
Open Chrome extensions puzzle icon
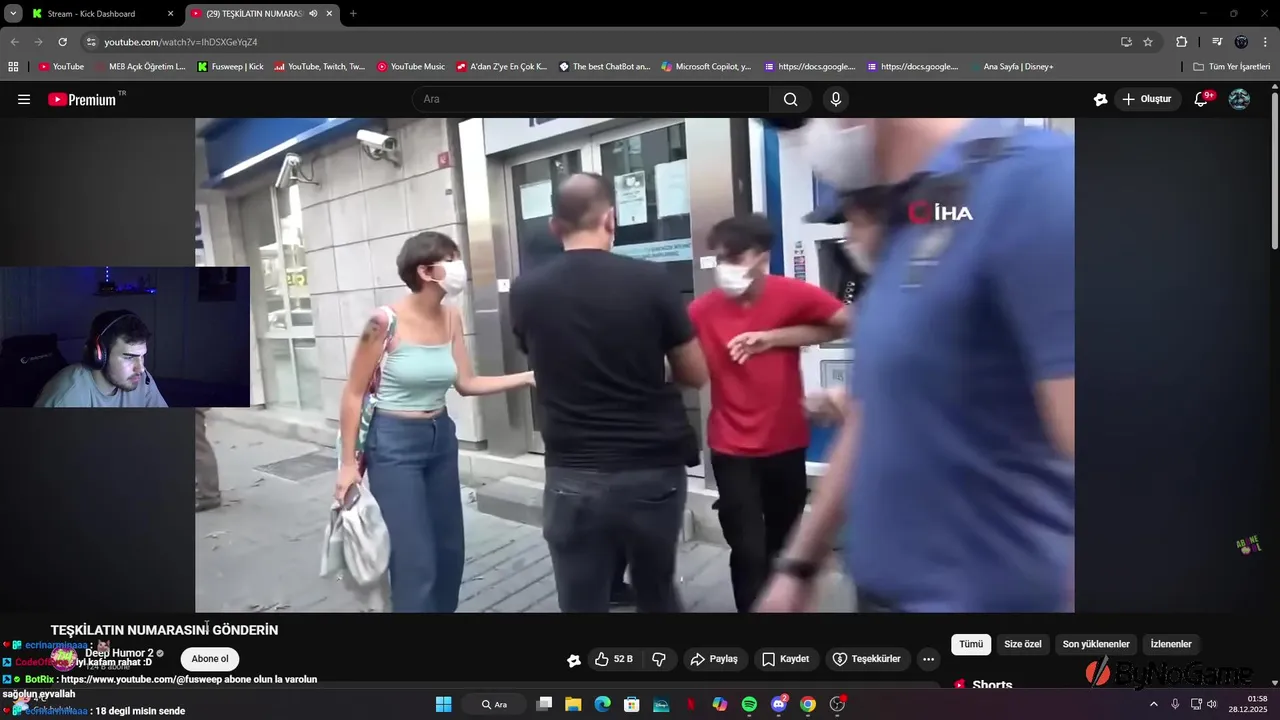tap(1181, 42)
